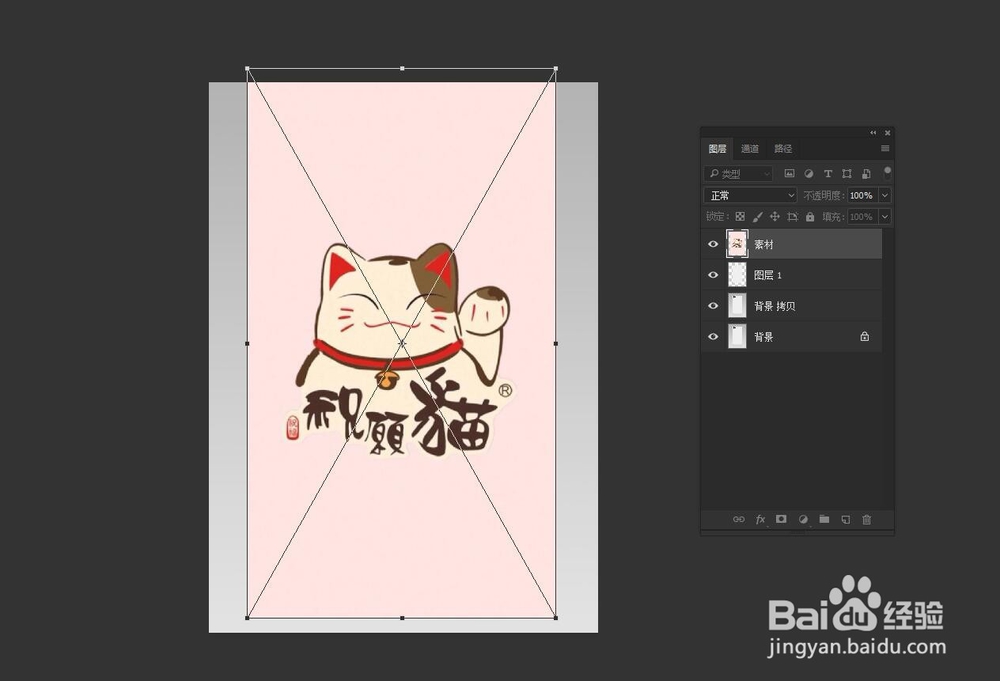
Task: Create a new layer icon
Action: pyautogui.click(x=846, y=519)
